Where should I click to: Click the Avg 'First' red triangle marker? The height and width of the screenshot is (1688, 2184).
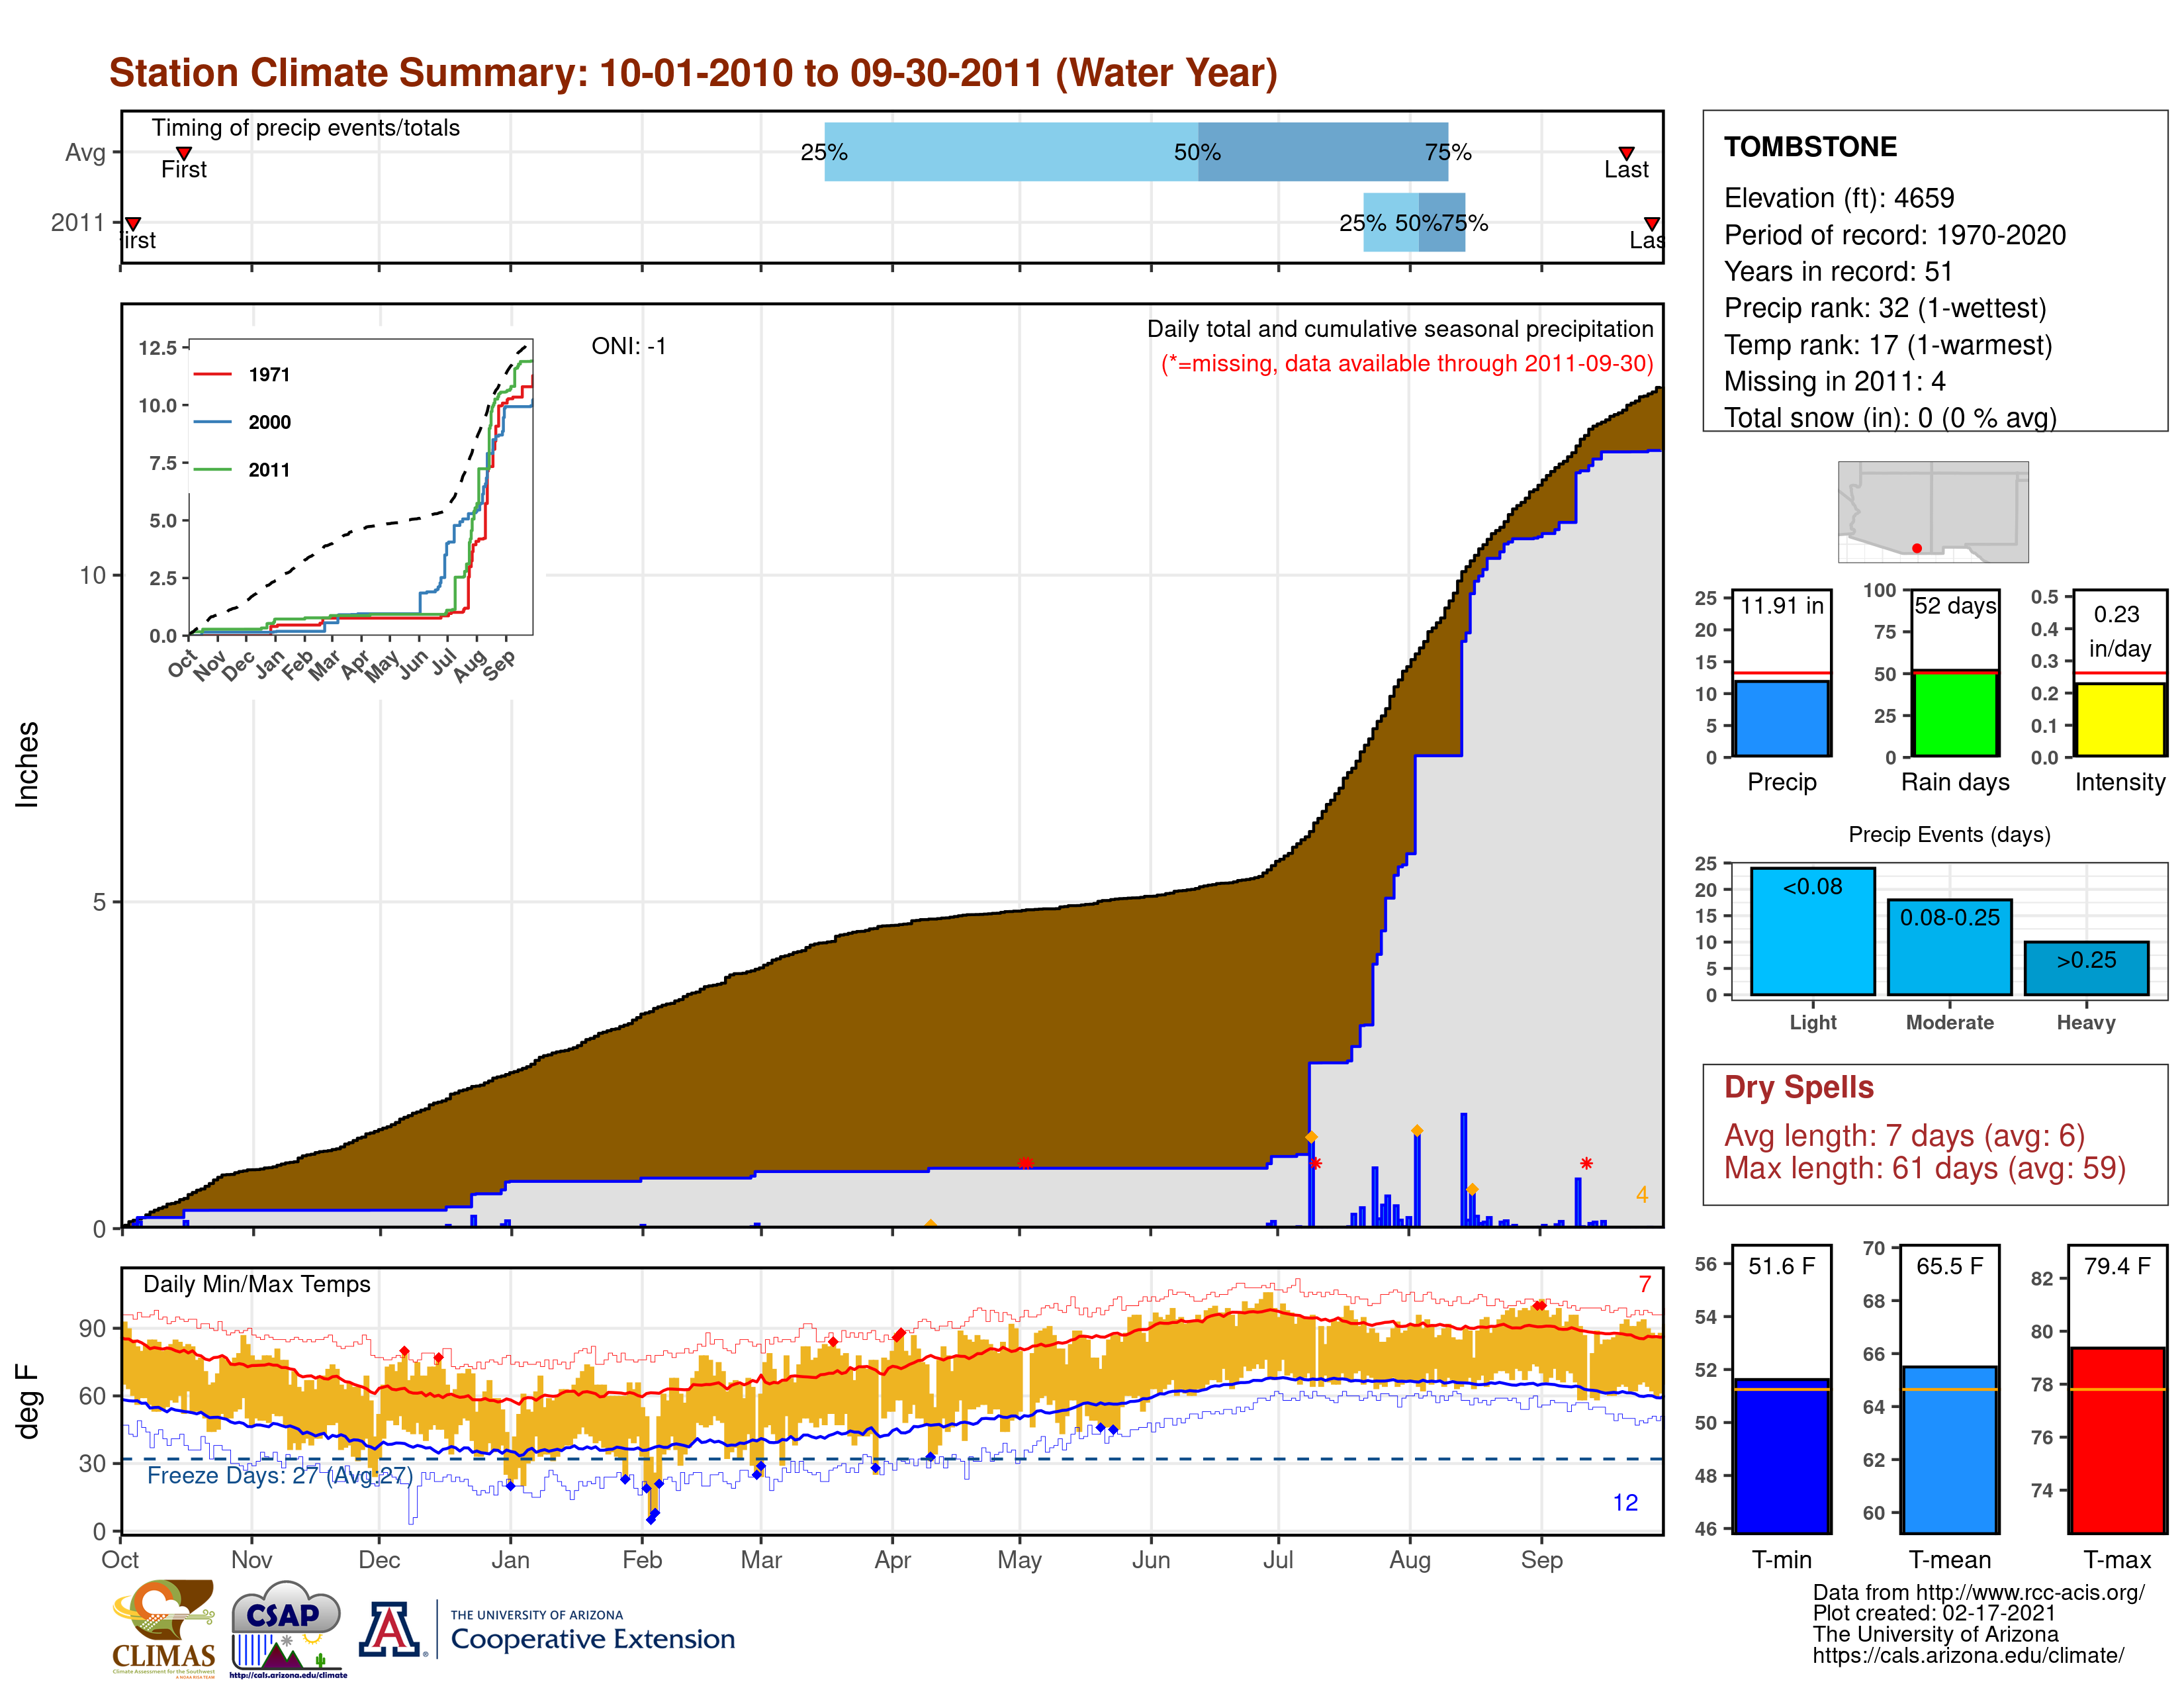184,153
